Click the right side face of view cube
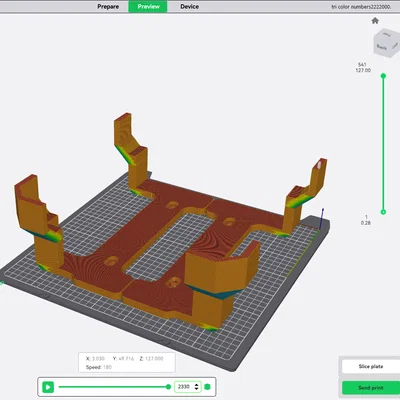 (395, 46)
